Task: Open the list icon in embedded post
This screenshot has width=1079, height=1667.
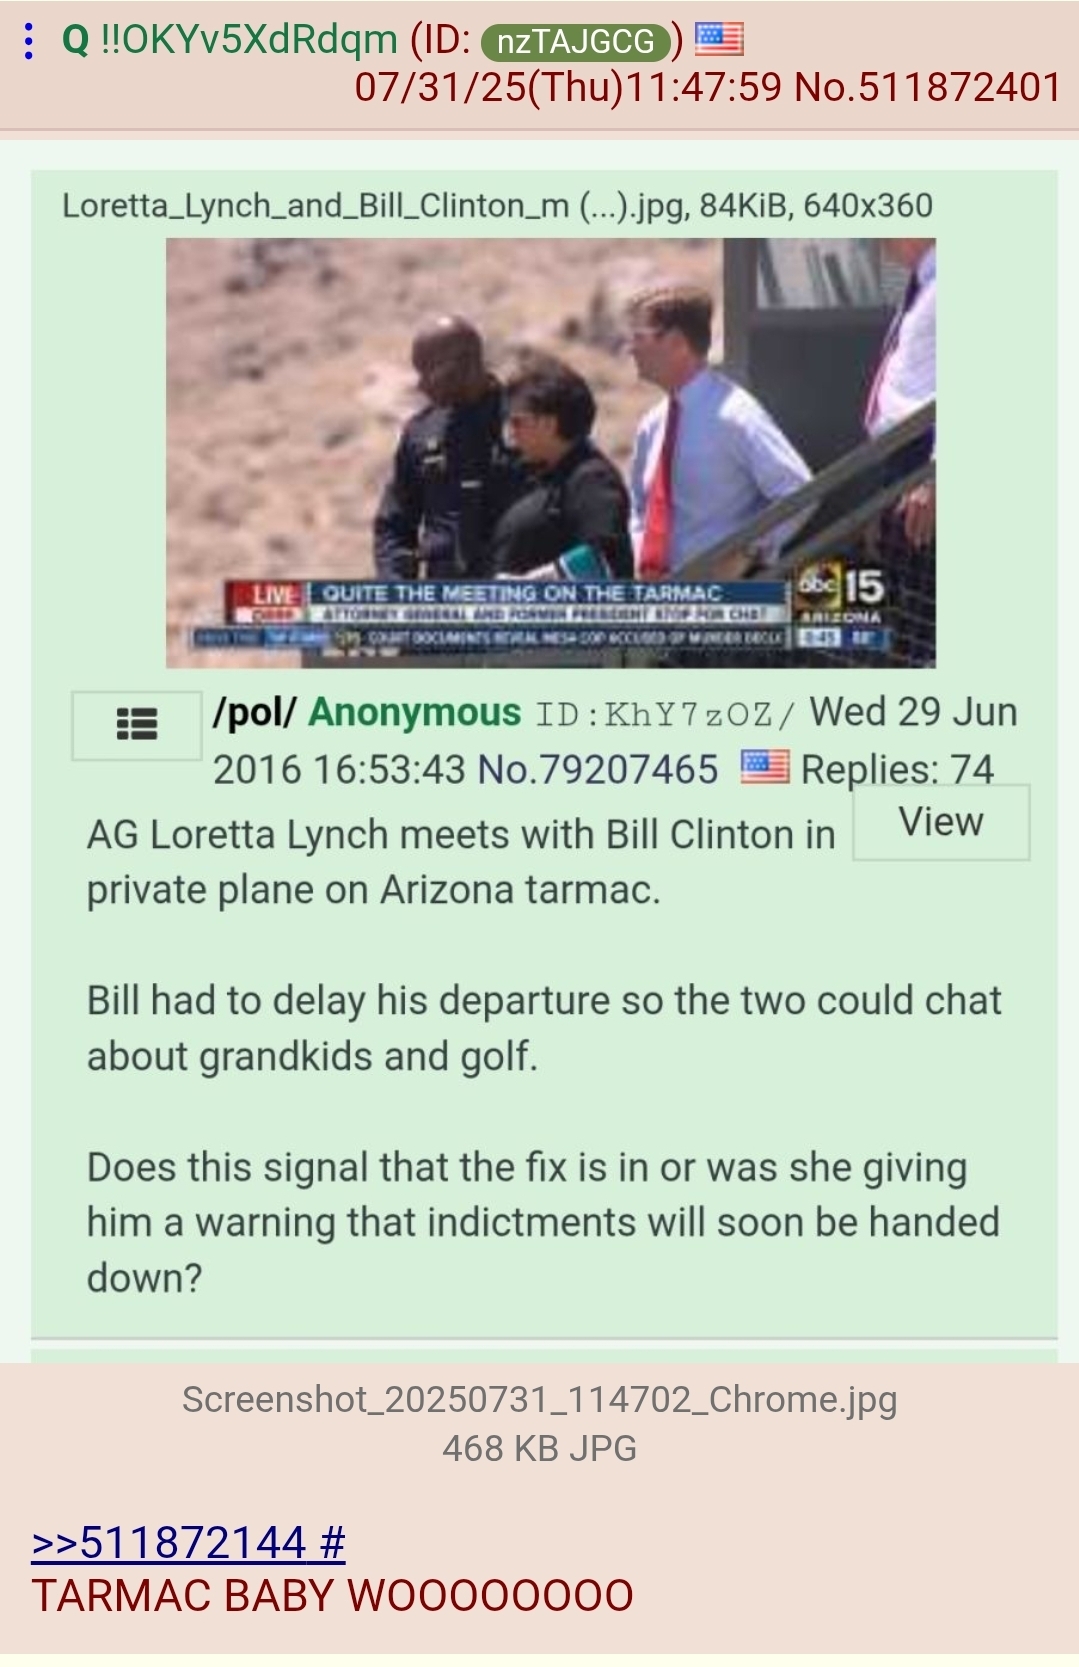Action: 137,725
